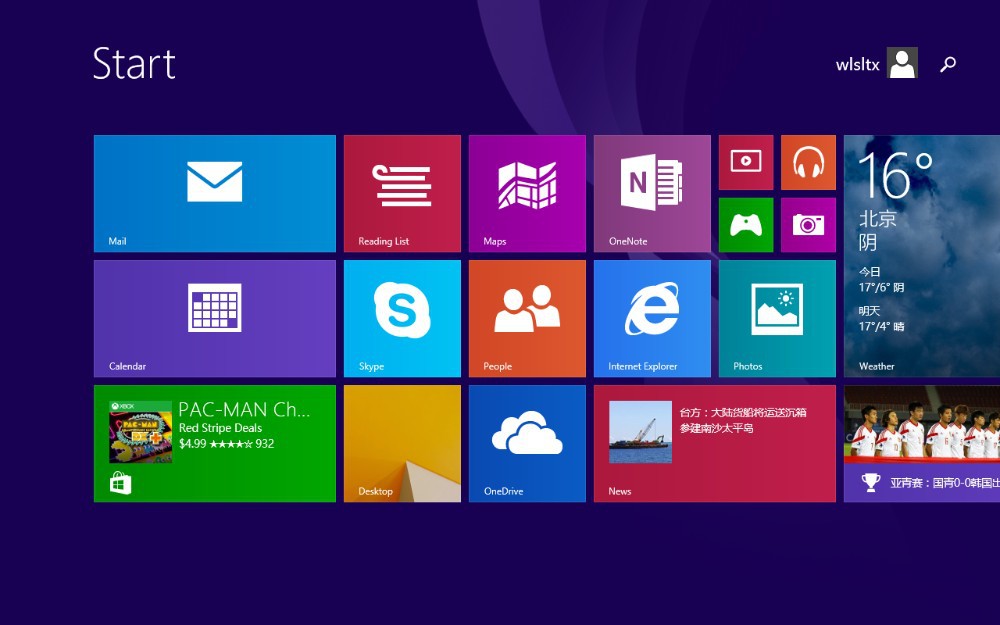This screenshot has height=625, width=1000.
Task: Open the Calendar tile
Action: point(215,318)
